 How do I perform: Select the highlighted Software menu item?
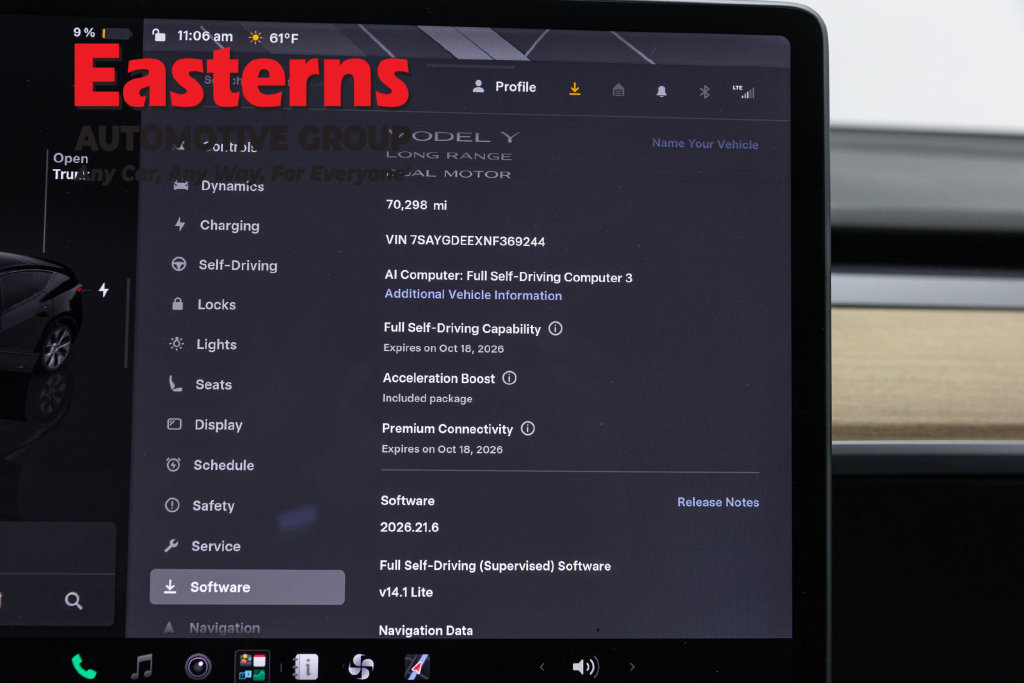point(247,587)
